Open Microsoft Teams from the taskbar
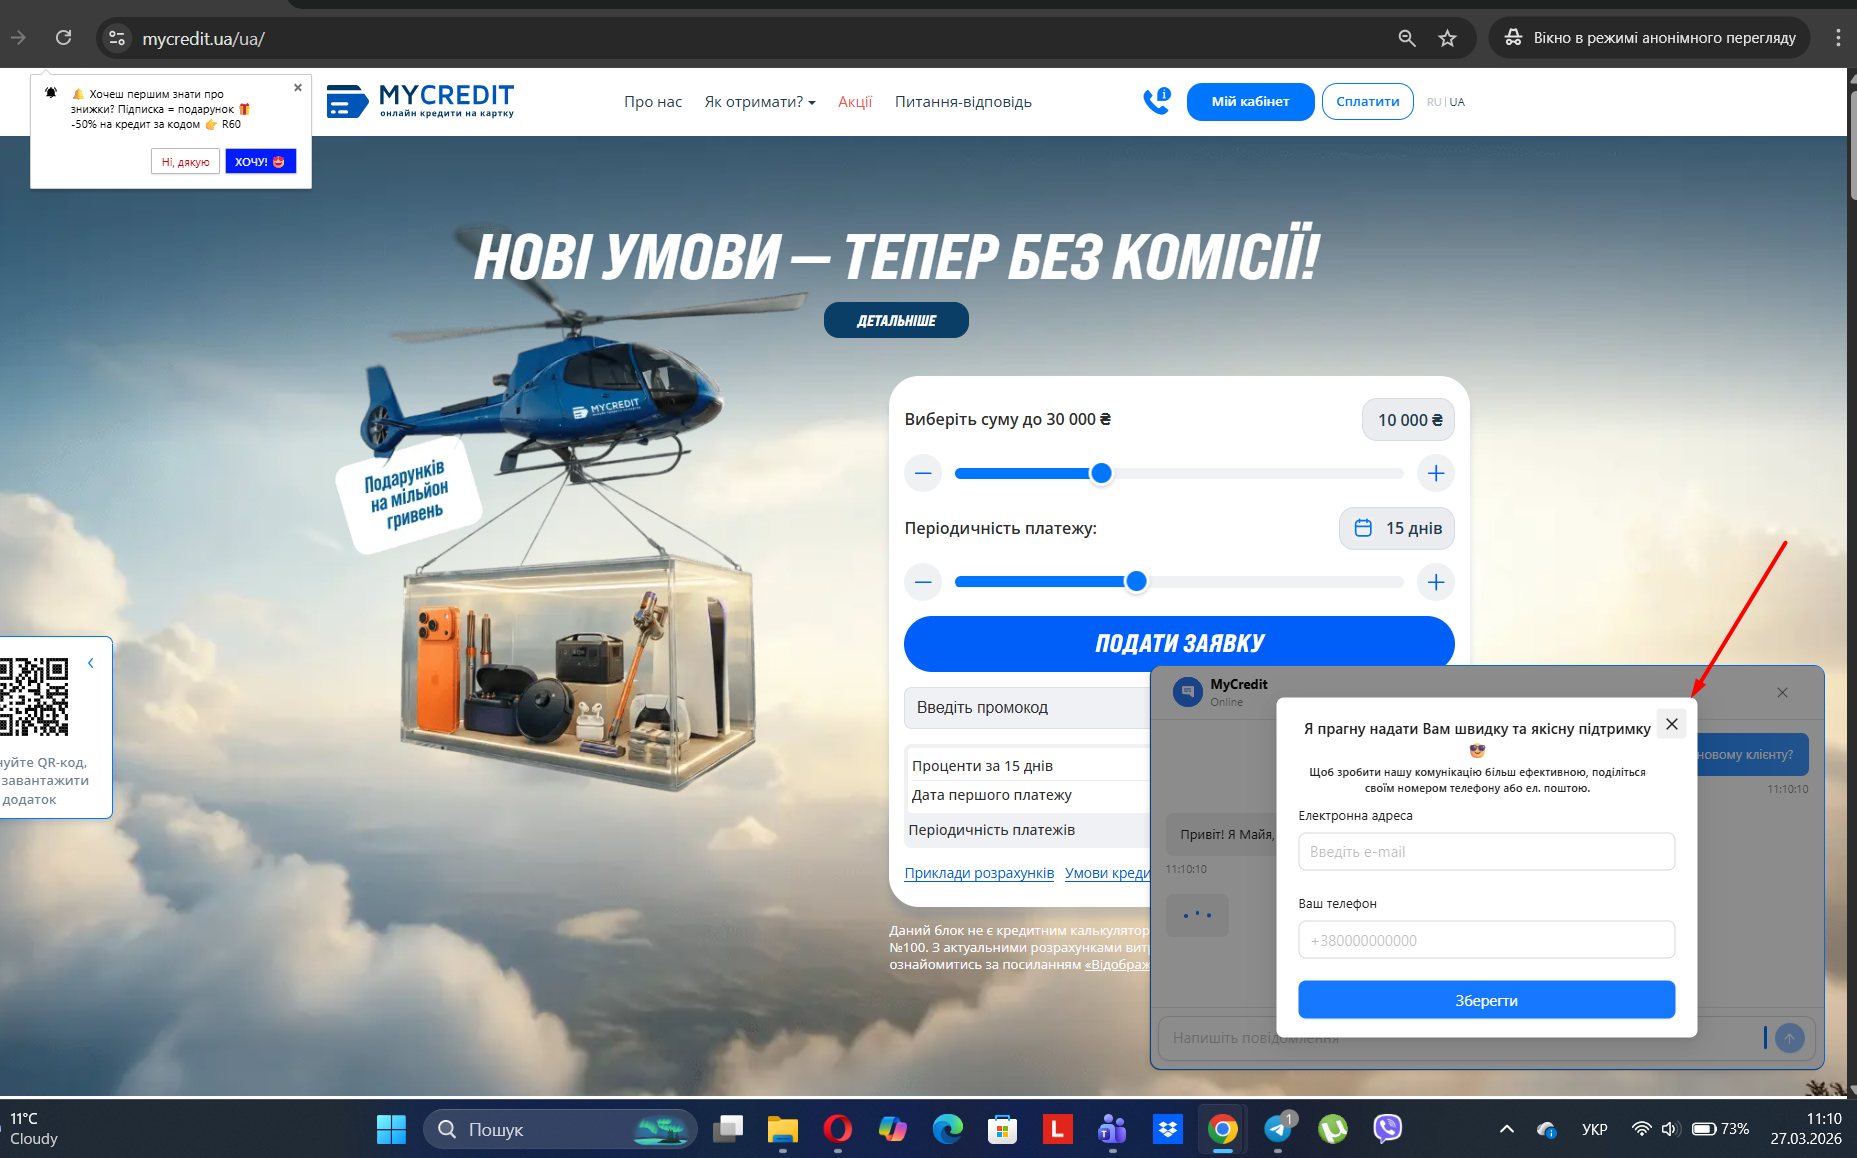1857x1158 pixels. [x=1112, y=1129]
